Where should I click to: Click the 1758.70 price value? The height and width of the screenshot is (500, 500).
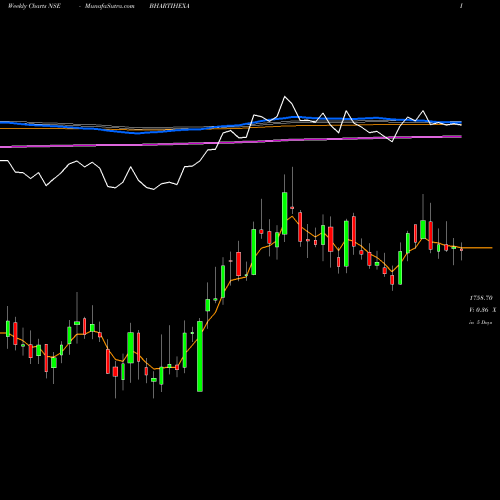(481, 298)
